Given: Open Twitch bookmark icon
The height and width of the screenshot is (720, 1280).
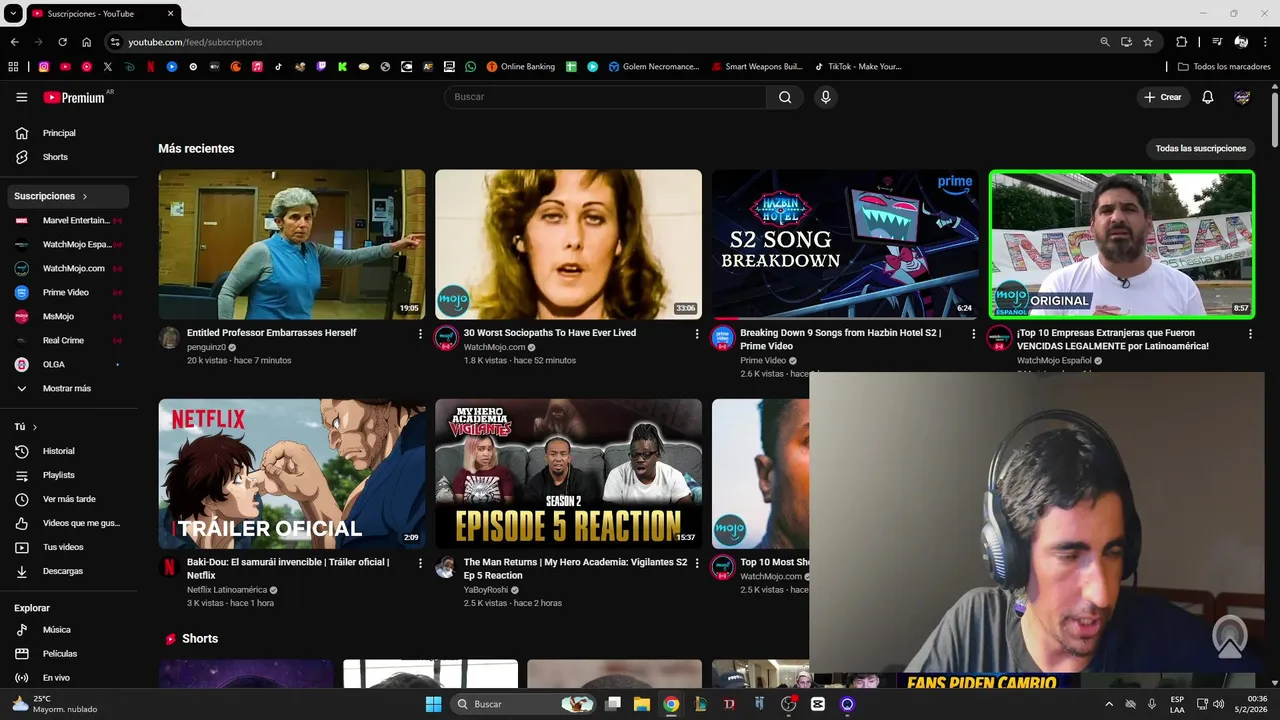Looking at the screenshot, I should coord(321,67).
